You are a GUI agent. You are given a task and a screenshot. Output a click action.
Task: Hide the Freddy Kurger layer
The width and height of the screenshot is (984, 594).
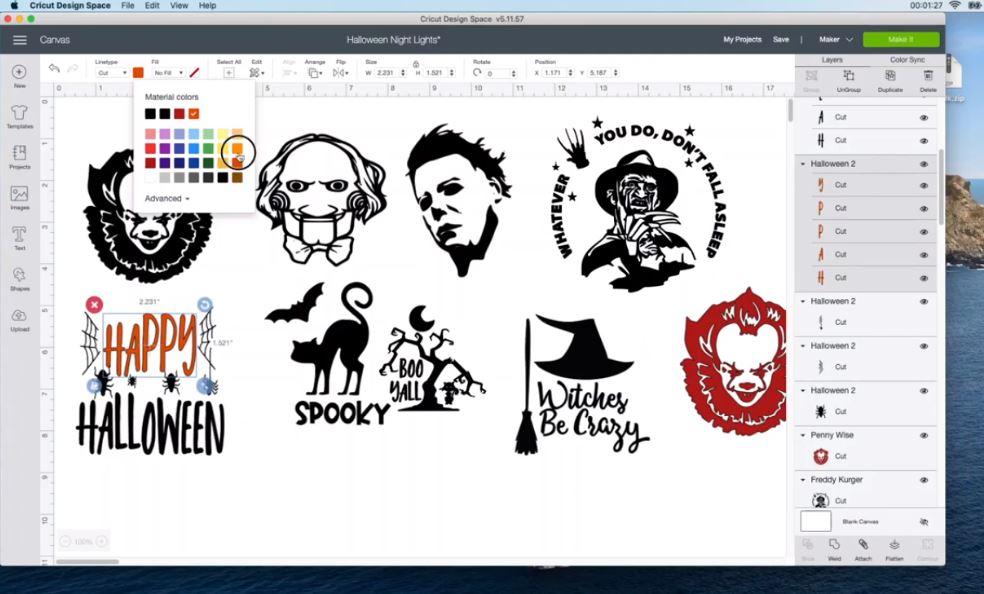(x=924, y=480)
